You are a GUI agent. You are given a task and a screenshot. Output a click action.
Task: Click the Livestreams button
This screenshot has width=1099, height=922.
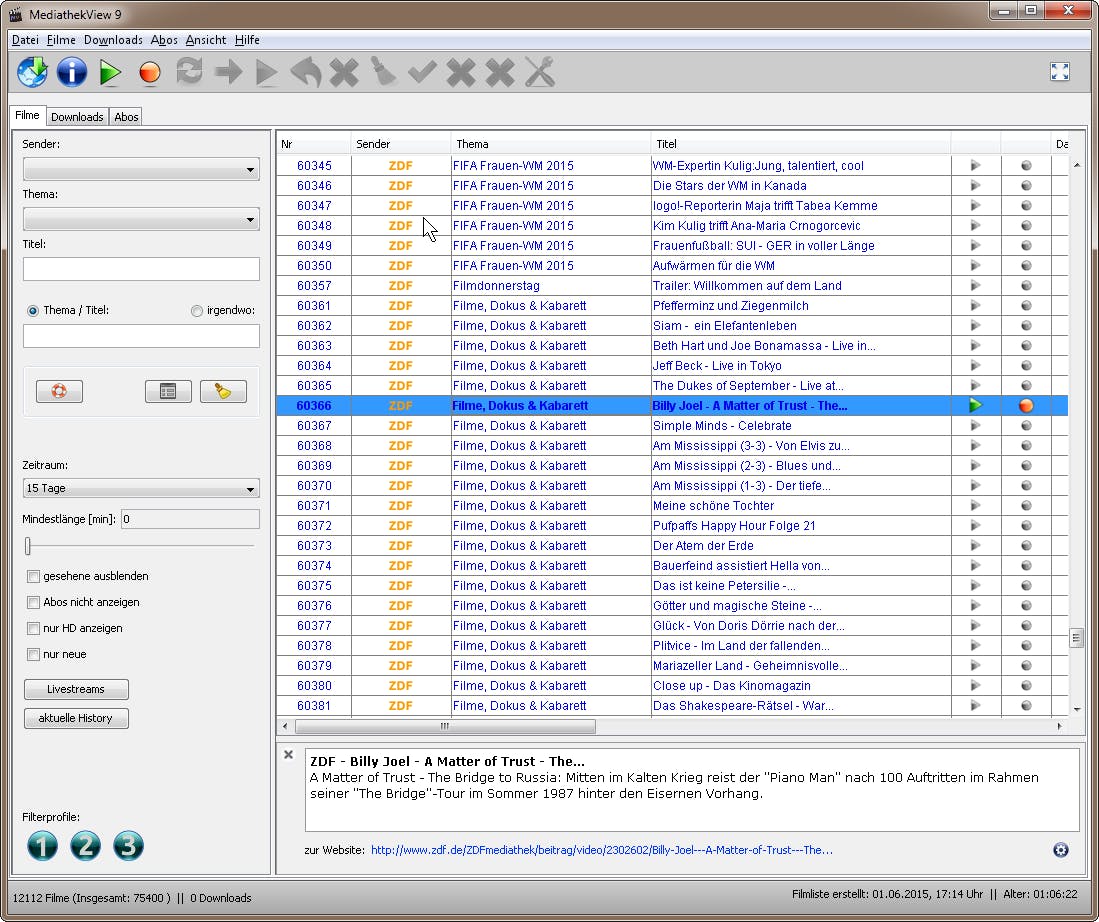76,689
